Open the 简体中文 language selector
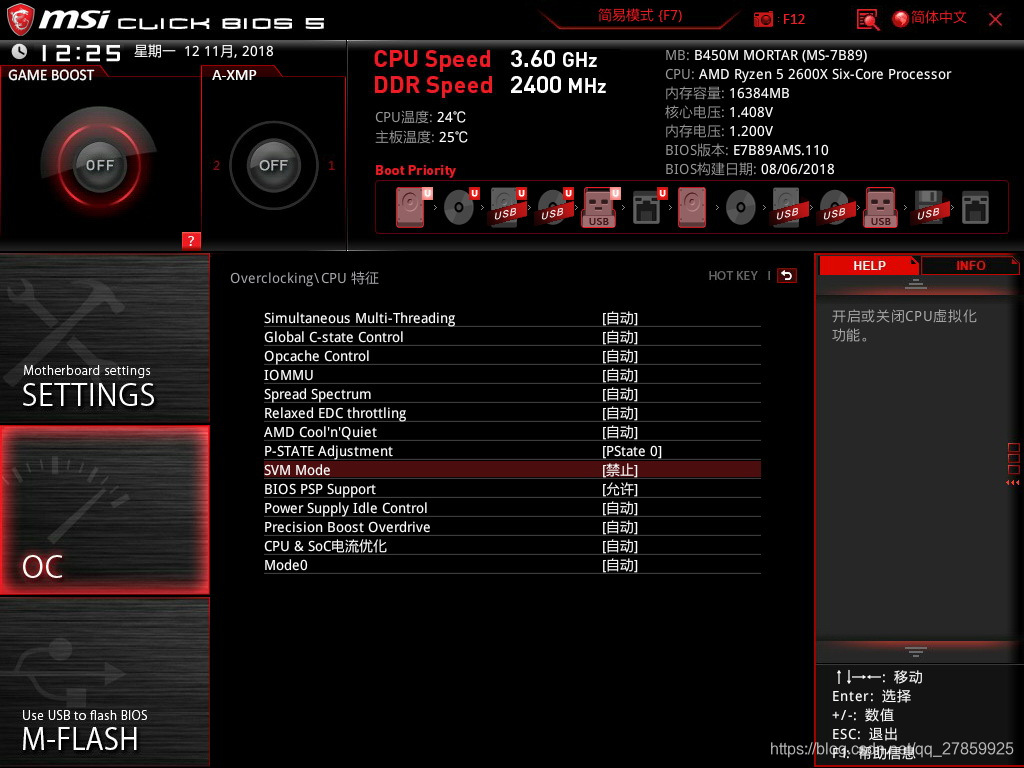The height and width of the screenshot is (768, 1024). click(x=938, y=18)
